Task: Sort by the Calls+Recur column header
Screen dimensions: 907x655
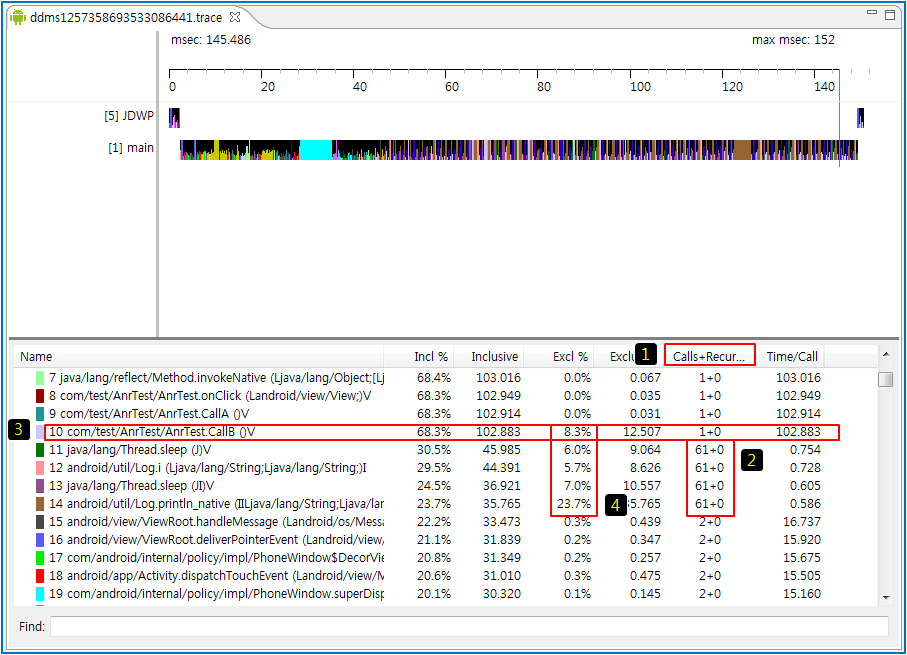Action: [709, 355]
